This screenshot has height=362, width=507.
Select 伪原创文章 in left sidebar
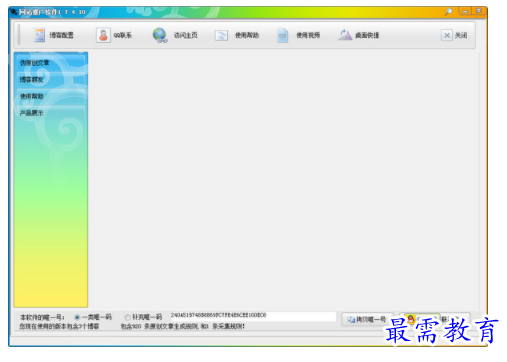point(51,63)
